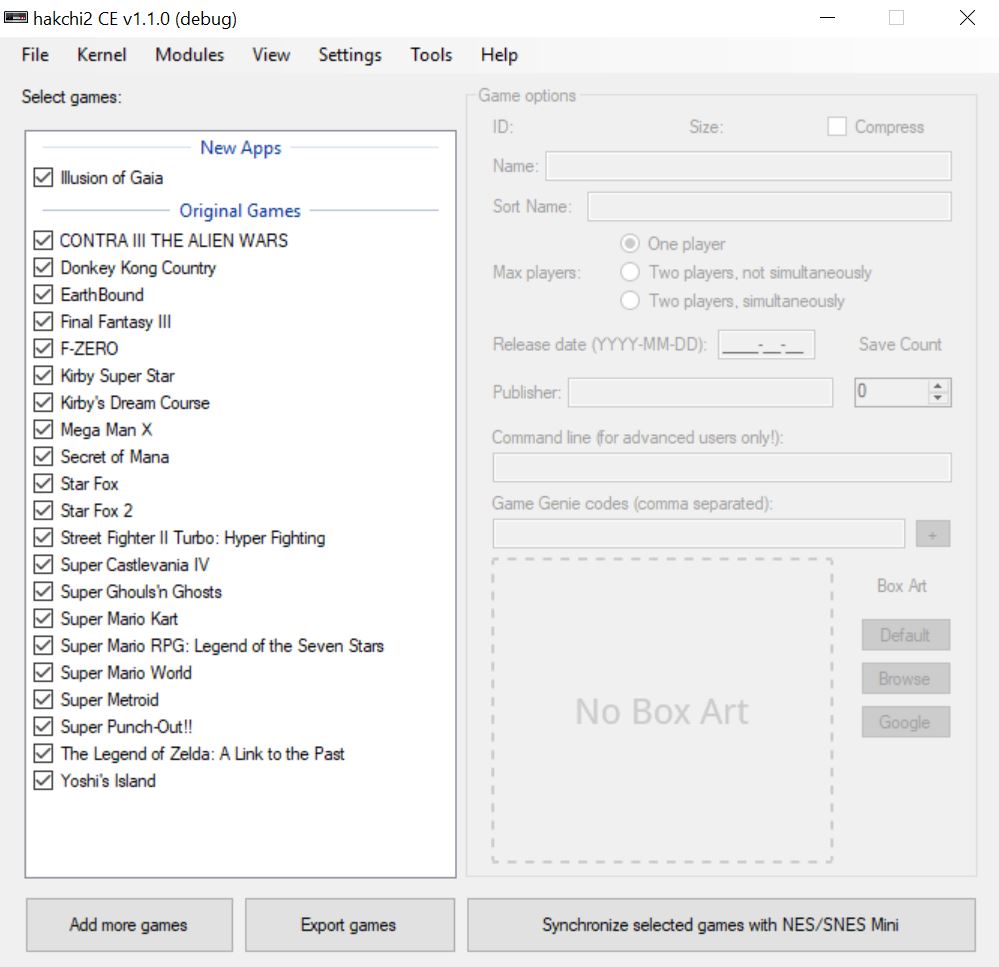Open the File menu
Screen dimensions: 999x967
(x=35, y=55)
